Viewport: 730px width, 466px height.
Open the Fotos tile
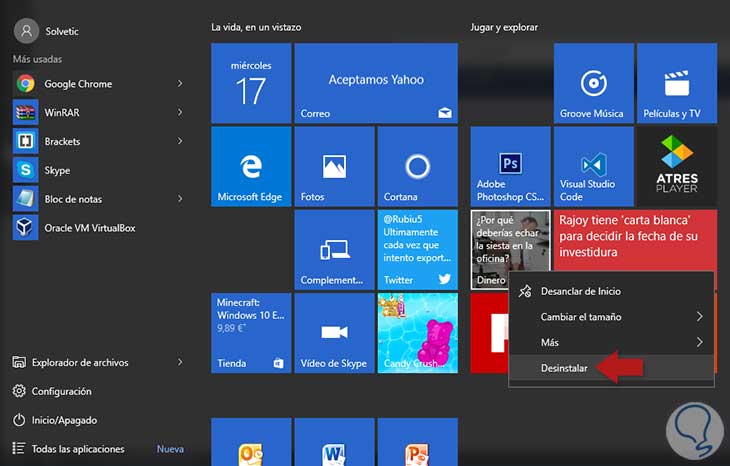334,167
